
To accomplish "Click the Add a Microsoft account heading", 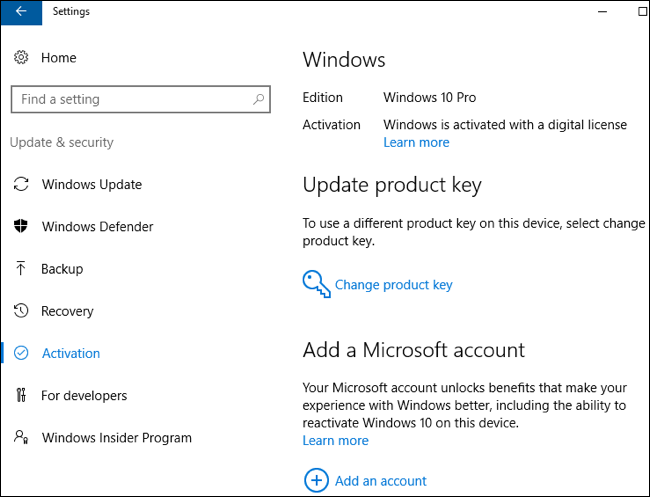I will coord(414,350).
